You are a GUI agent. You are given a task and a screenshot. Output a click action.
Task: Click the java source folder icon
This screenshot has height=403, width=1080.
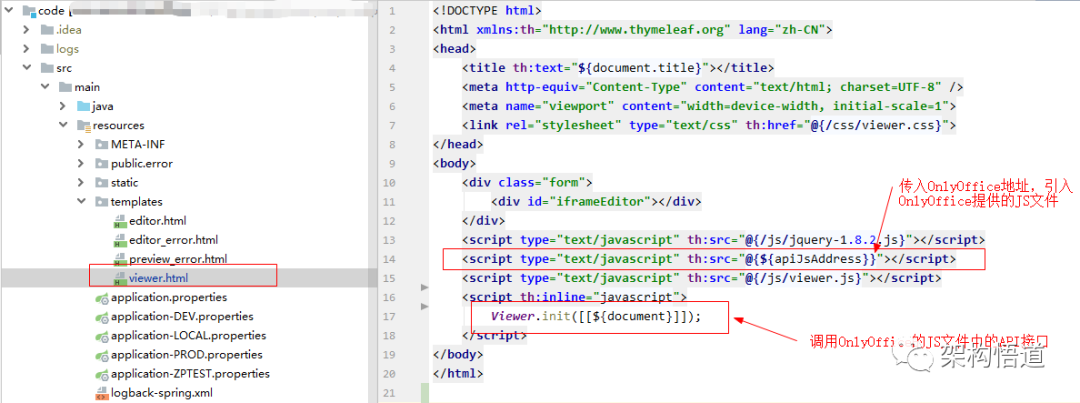83,106
